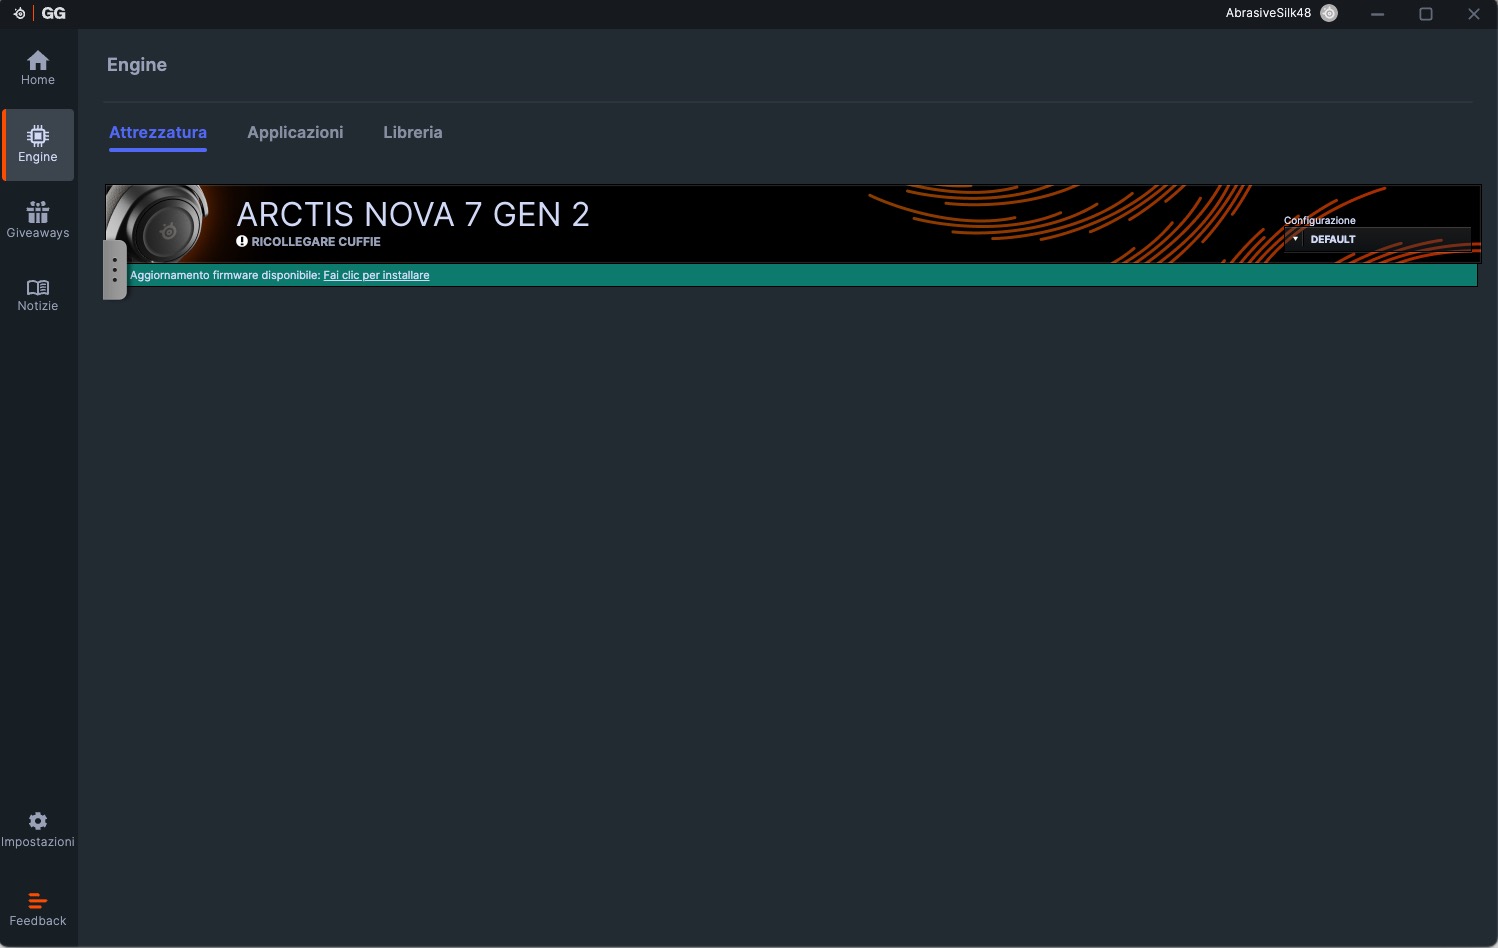1498x948 pixels.
Task: Switch to the Applicazioni tab
Action: 295,132
